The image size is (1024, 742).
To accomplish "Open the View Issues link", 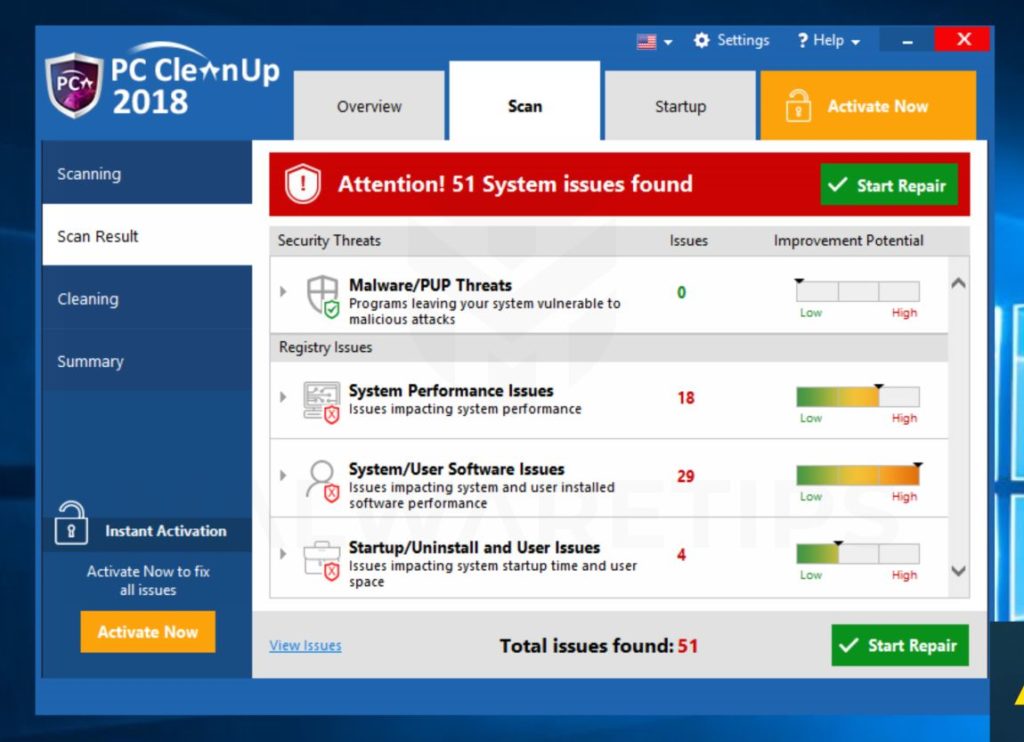I will tap(305, 645).
